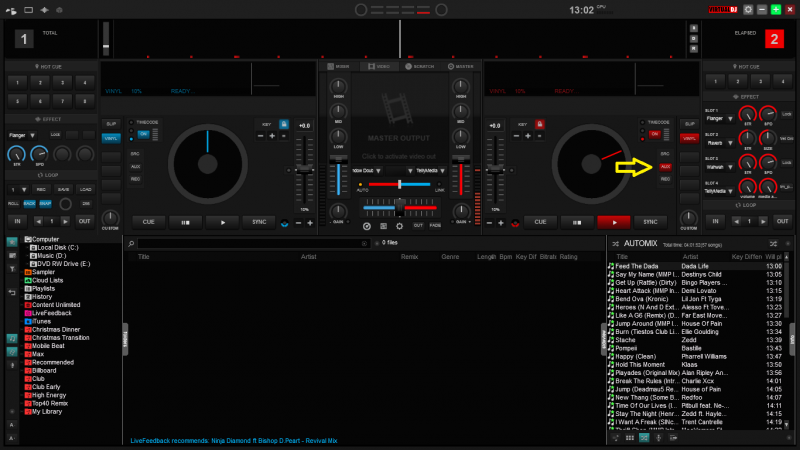The height and width of the screenshot is (450, 800).
Task: Set loop IN on deck 1
Action: [x=17, y=221]
